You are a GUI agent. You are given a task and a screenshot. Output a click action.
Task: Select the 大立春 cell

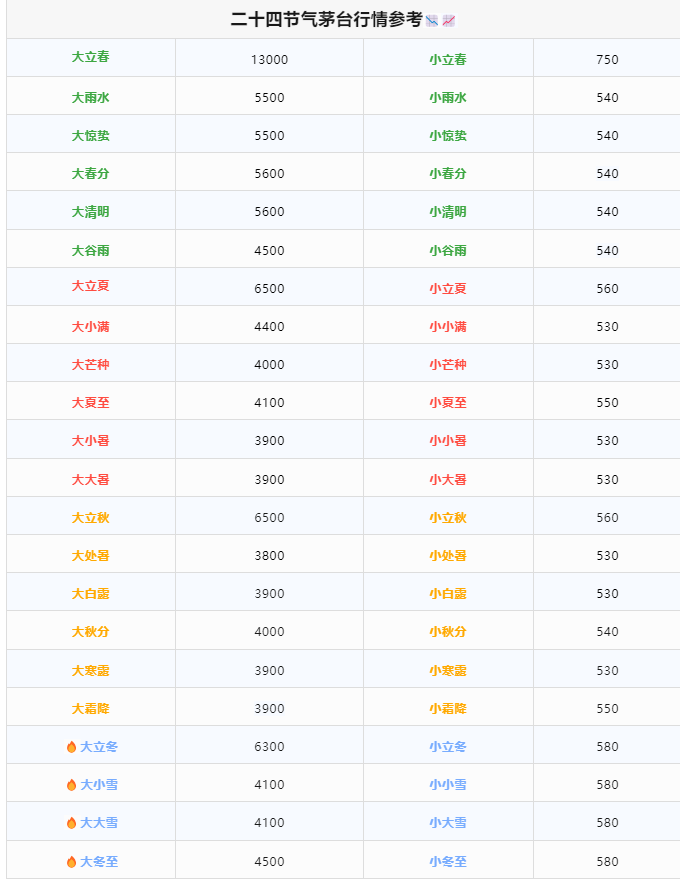(90, 57)
